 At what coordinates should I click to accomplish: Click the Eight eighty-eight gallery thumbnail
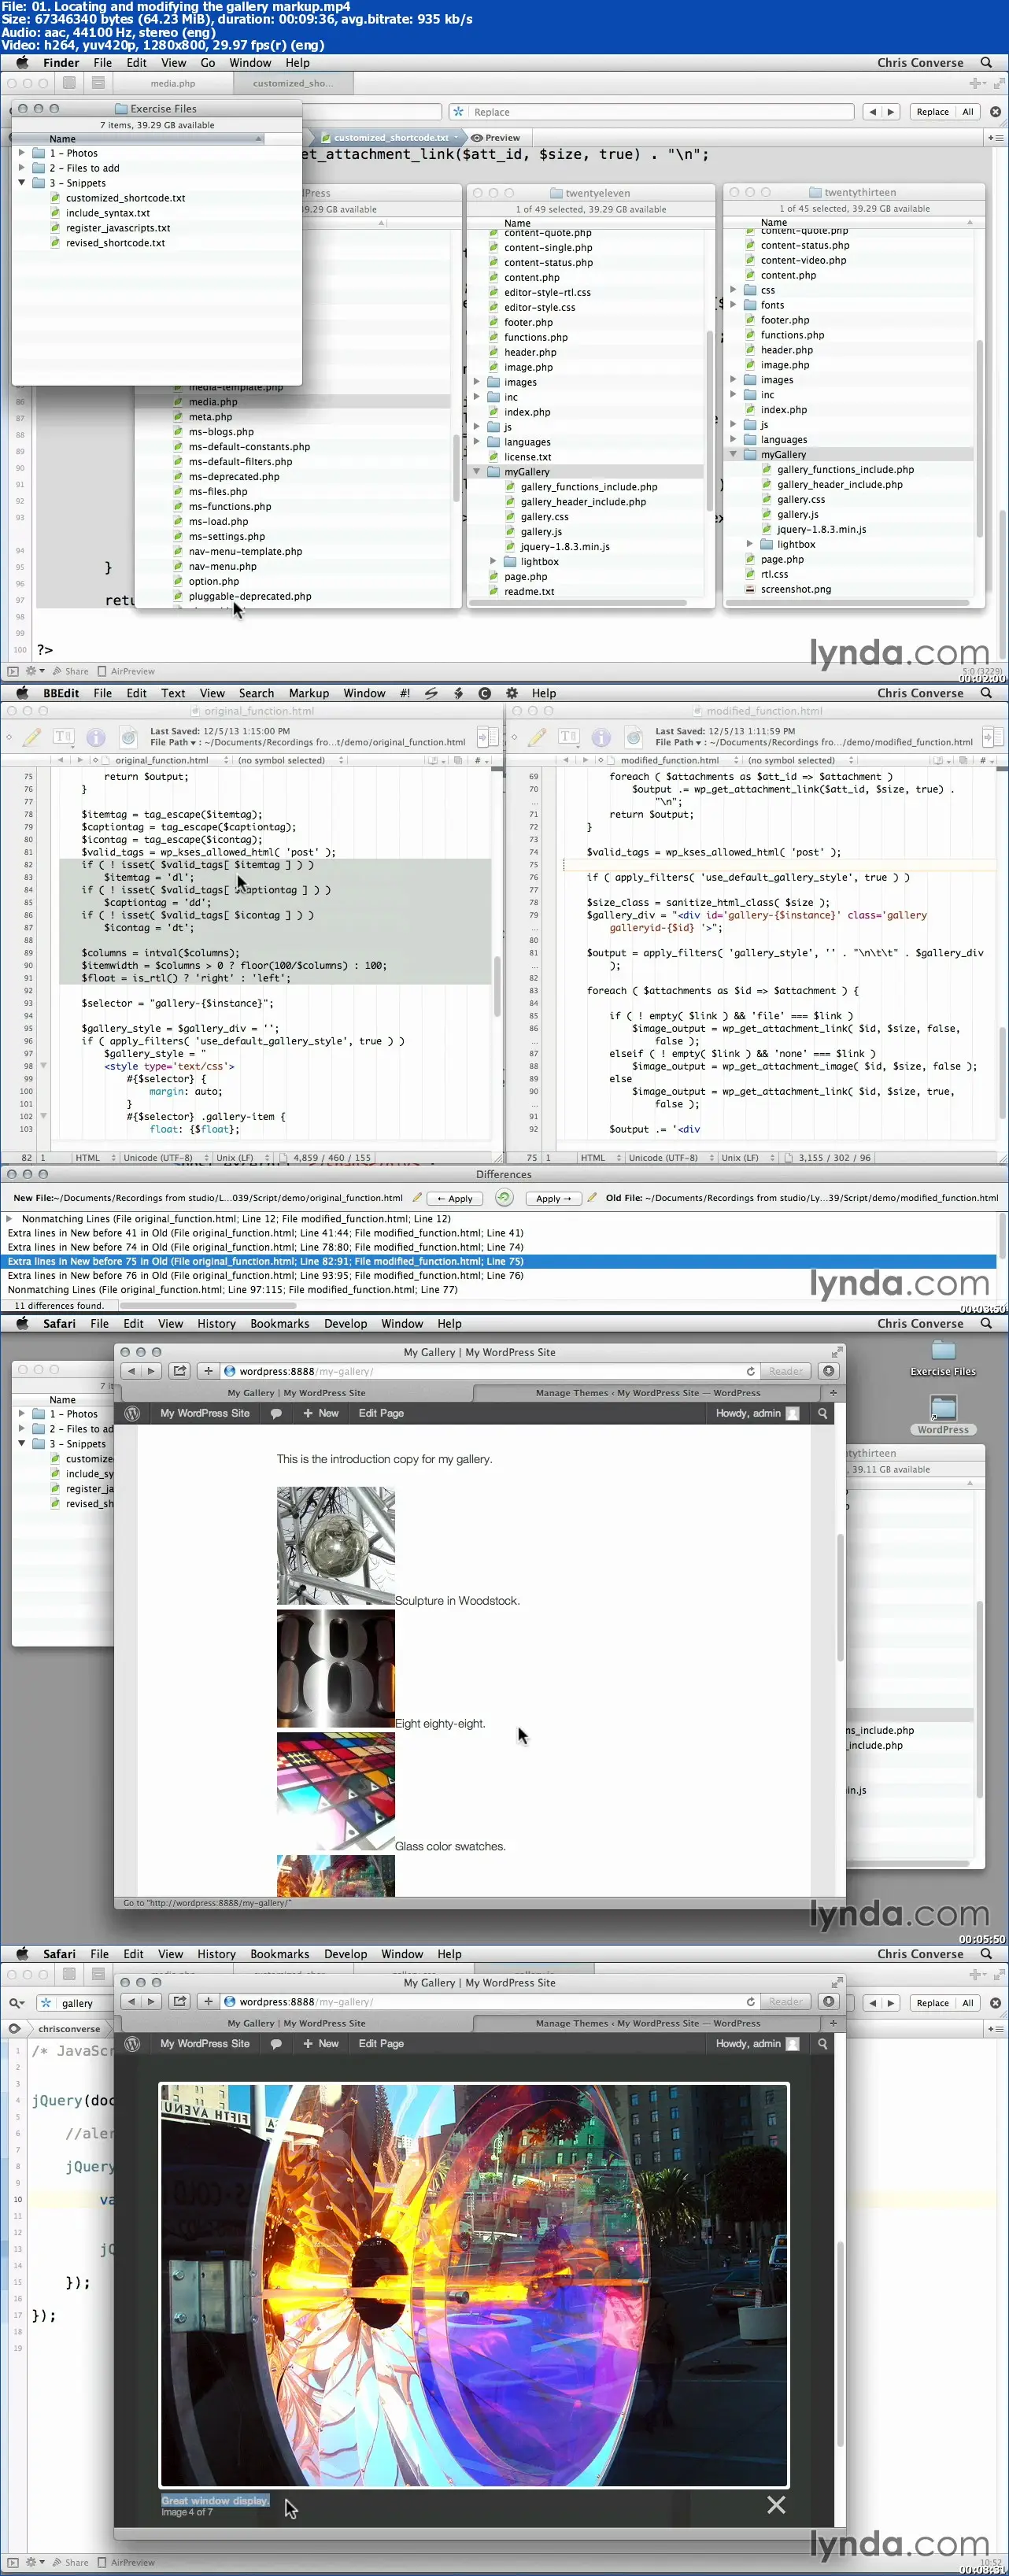(335, 1668)
